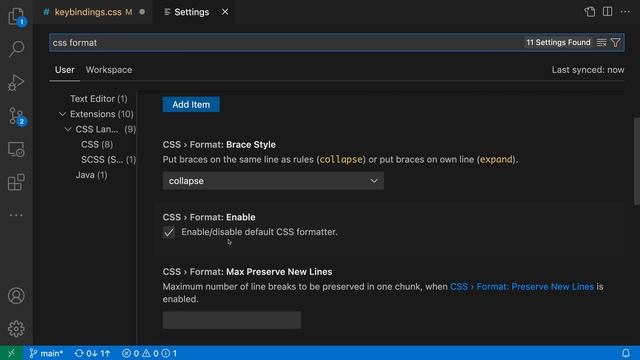Open the Extensions view
This screenshot has height=360, width=640.
click(16, 182)
